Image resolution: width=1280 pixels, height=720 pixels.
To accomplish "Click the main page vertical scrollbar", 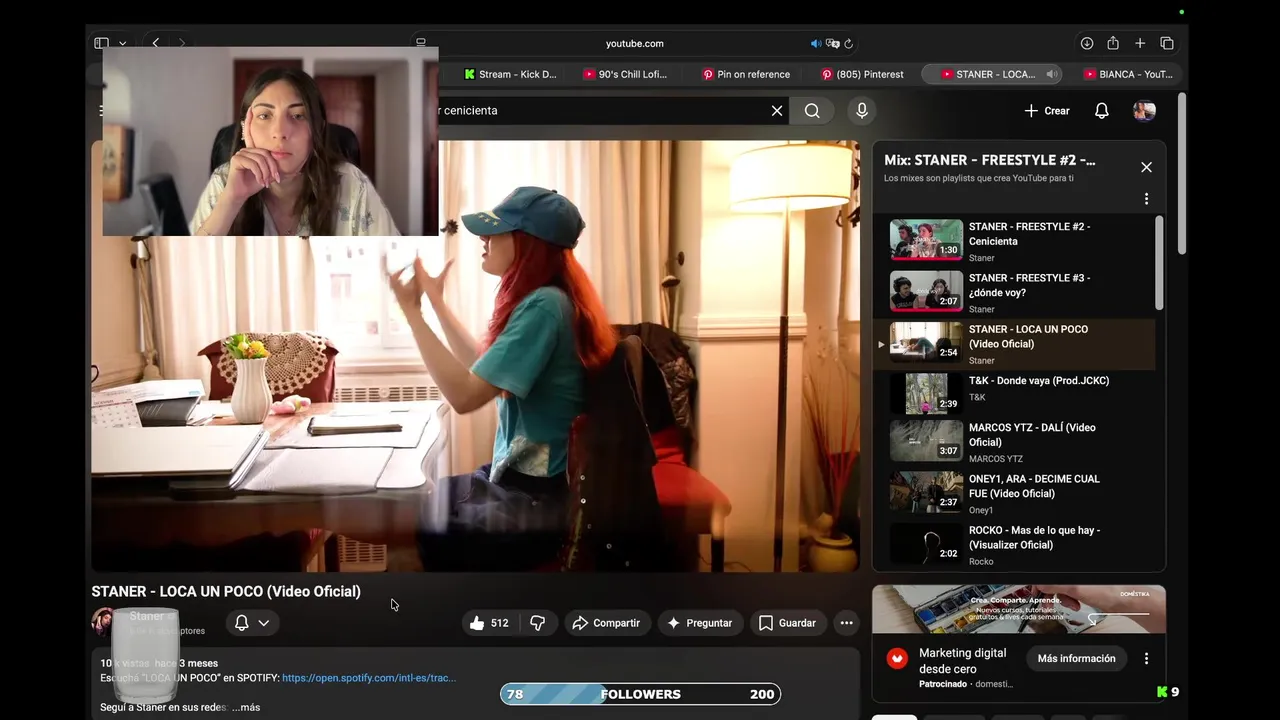I will [1181, 173].
